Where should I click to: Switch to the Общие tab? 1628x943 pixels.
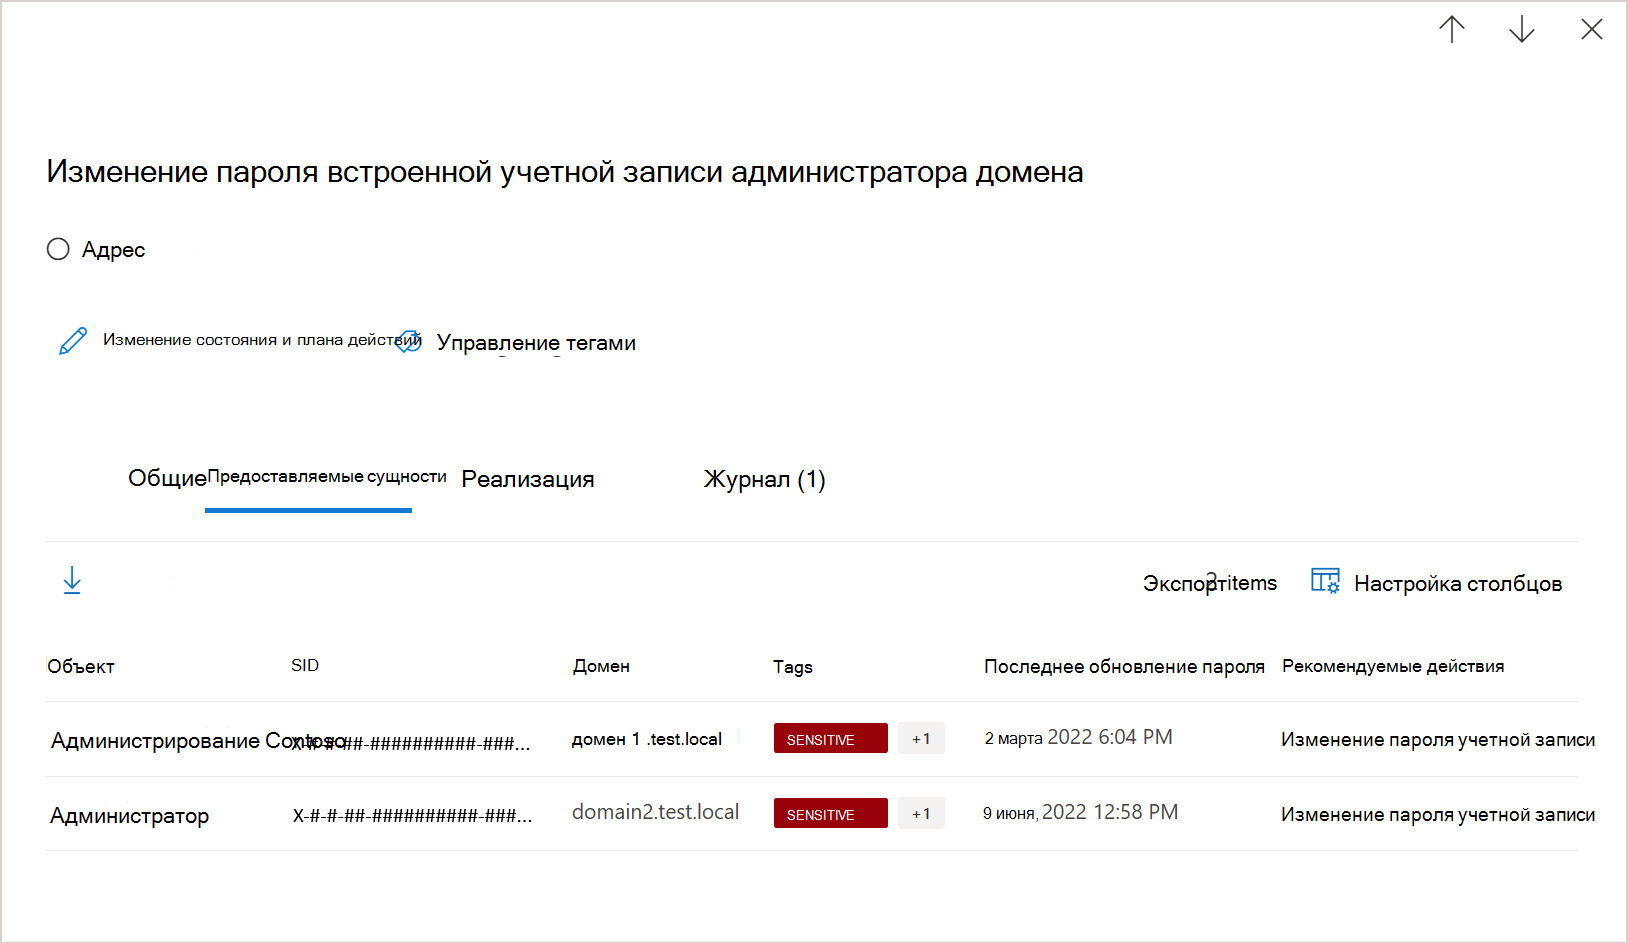[167, 478]
